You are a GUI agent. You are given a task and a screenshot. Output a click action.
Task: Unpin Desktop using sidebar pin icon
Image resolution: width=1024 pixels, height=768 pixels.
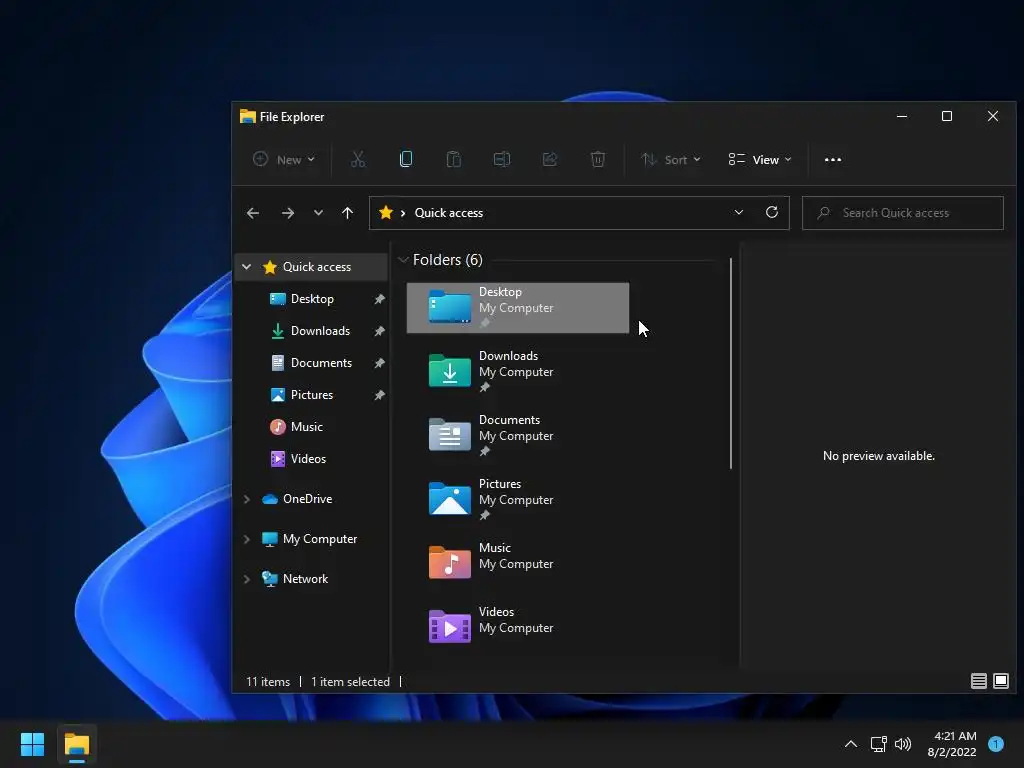coord(379,299)
